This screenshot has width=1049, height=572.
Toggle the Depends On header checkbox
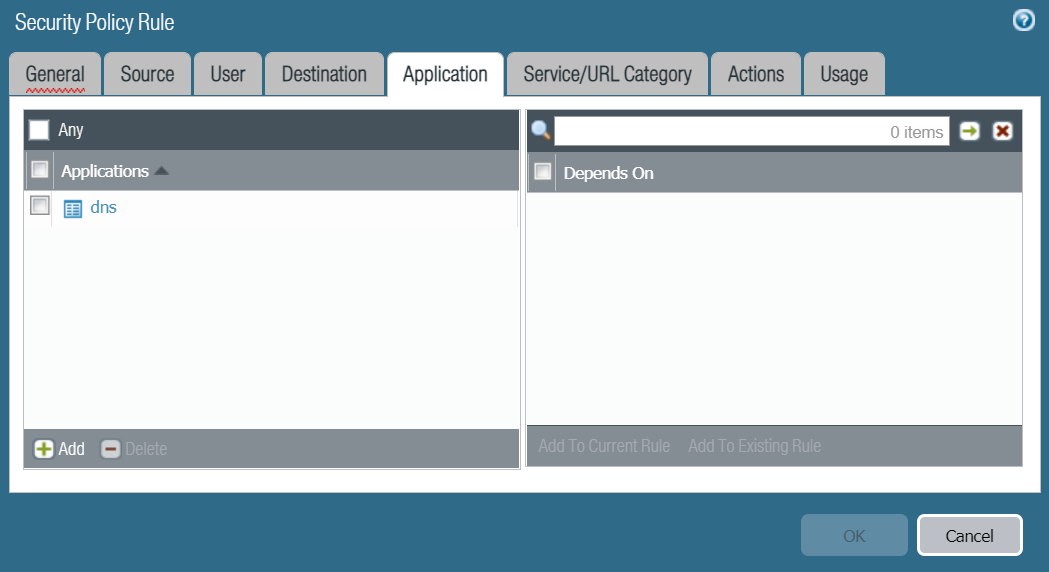pos(542,172)
